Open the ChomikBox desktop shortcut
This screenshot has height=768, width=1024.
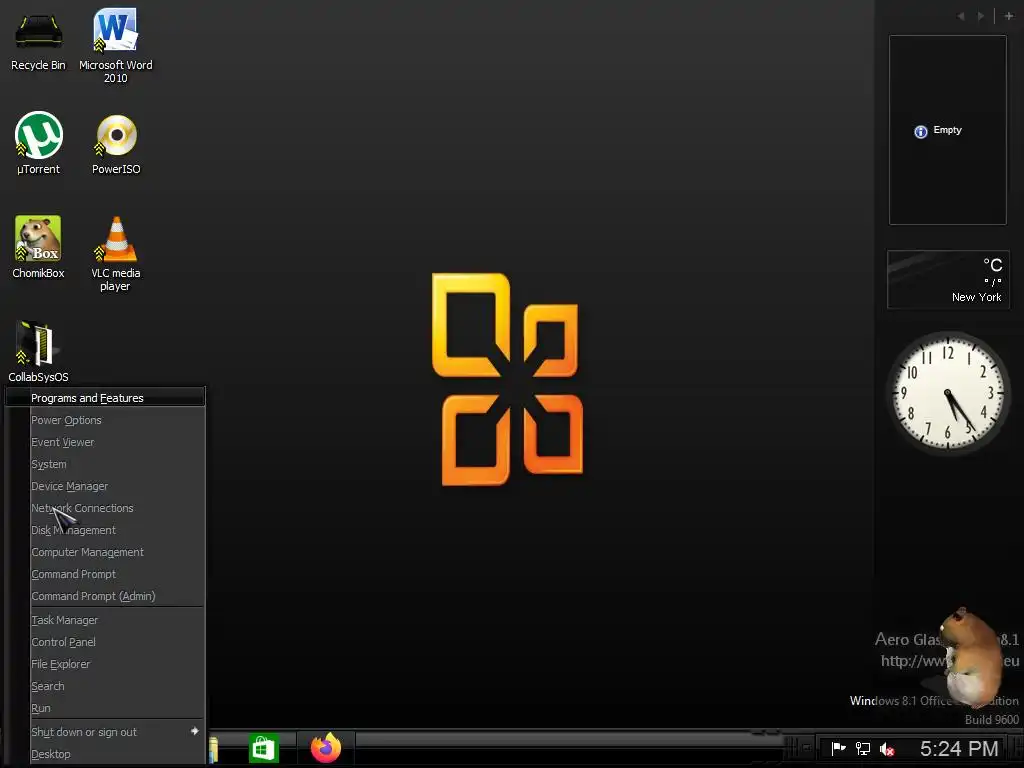click(38, 246)
